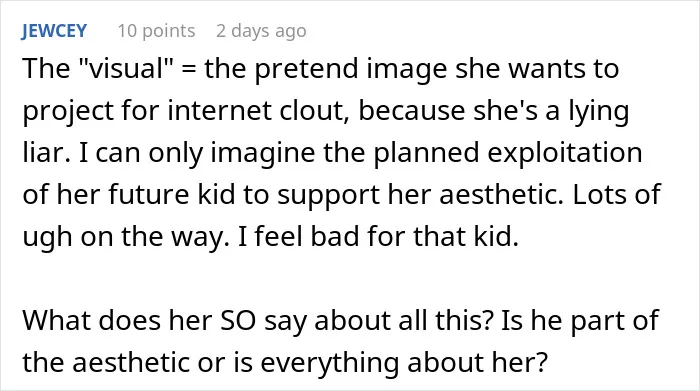Click the phrase "everything about her?" at the end
This screenshot has width=700, height=391.
tap(404, 363)
